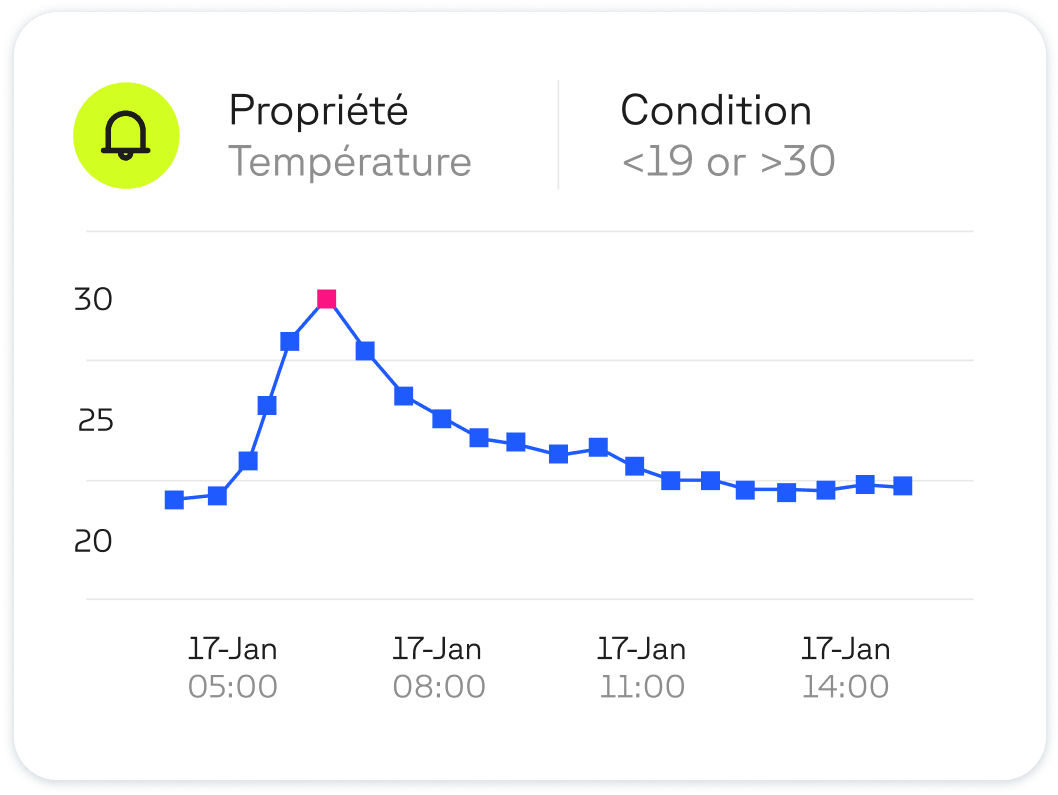The height and width of the screenshot is (795, 1058).
Task: Select the pink peak data point
Action: [326, 299]
